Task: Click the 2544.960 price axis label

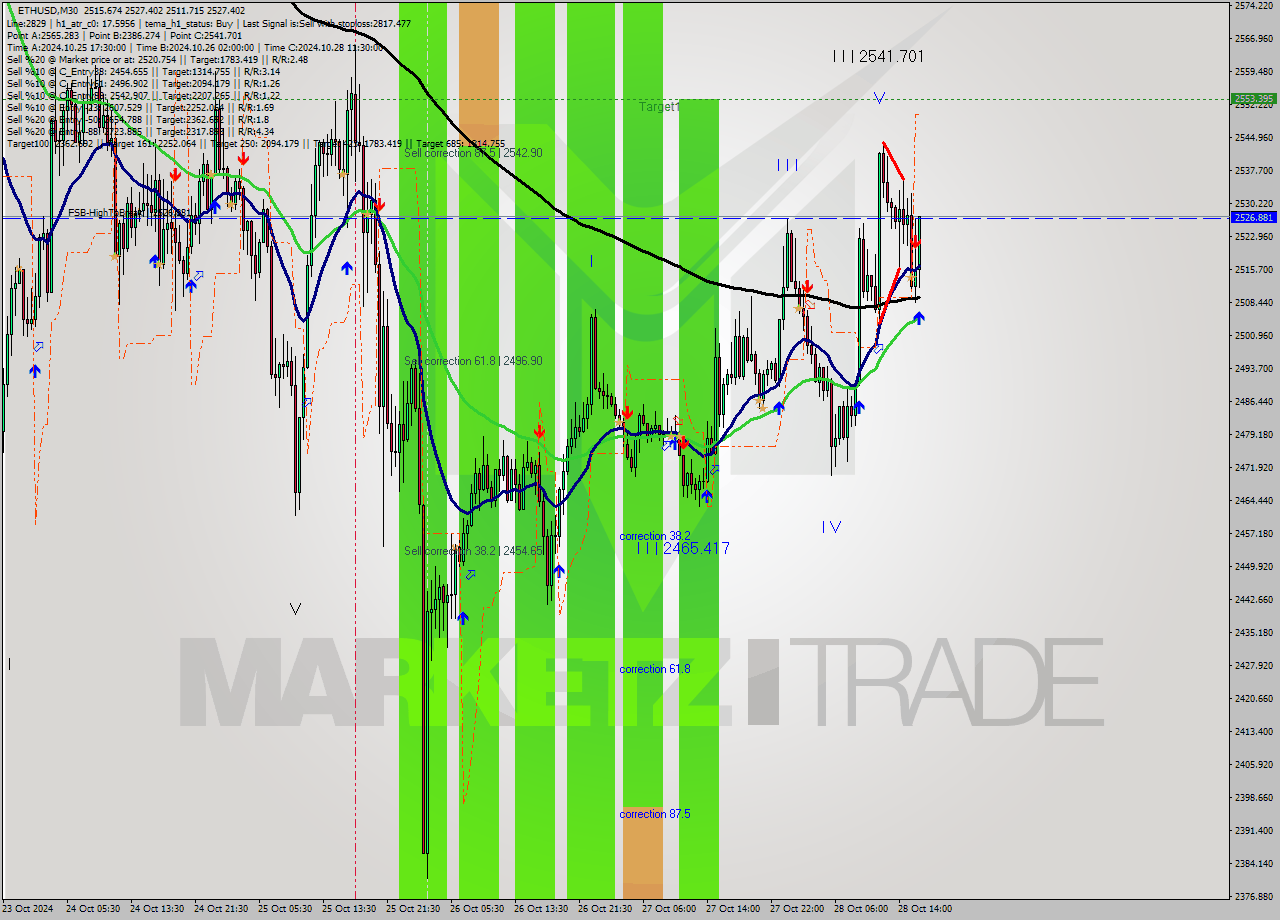Action: coord(1253,138)
